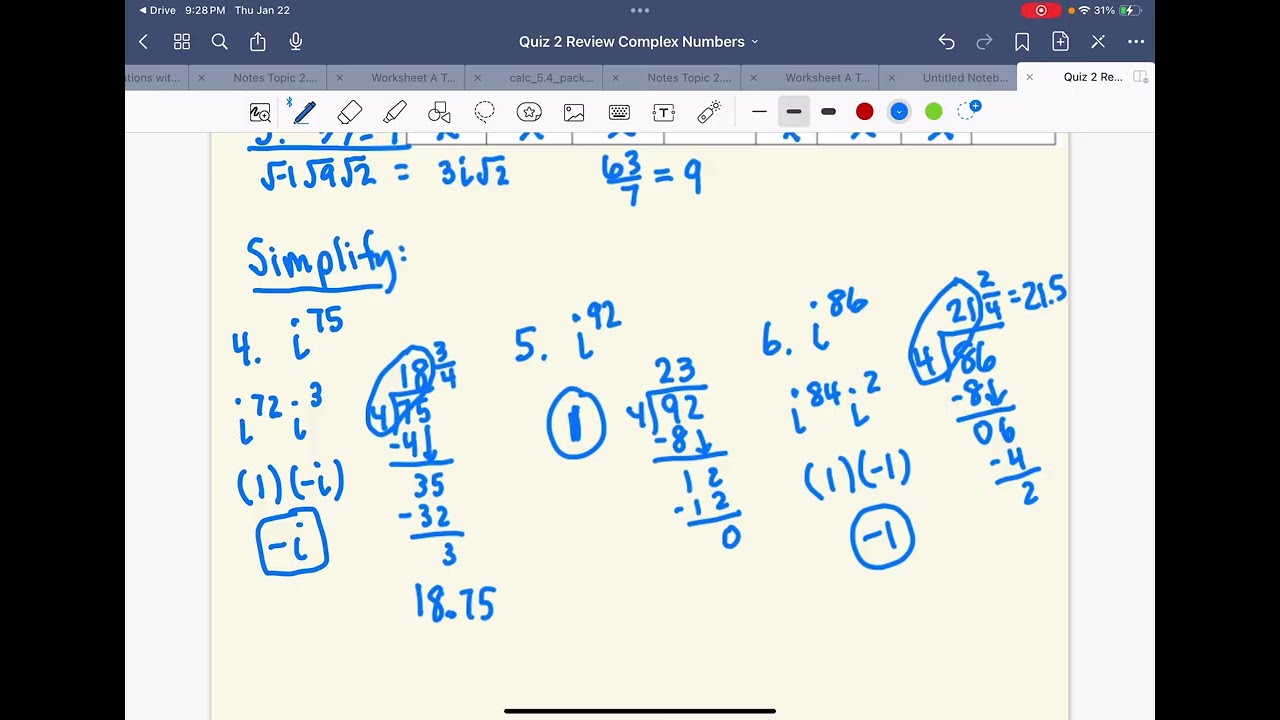Choose the medium stroke width
This screenshot has width=1280, height=720.
(794, 112)
